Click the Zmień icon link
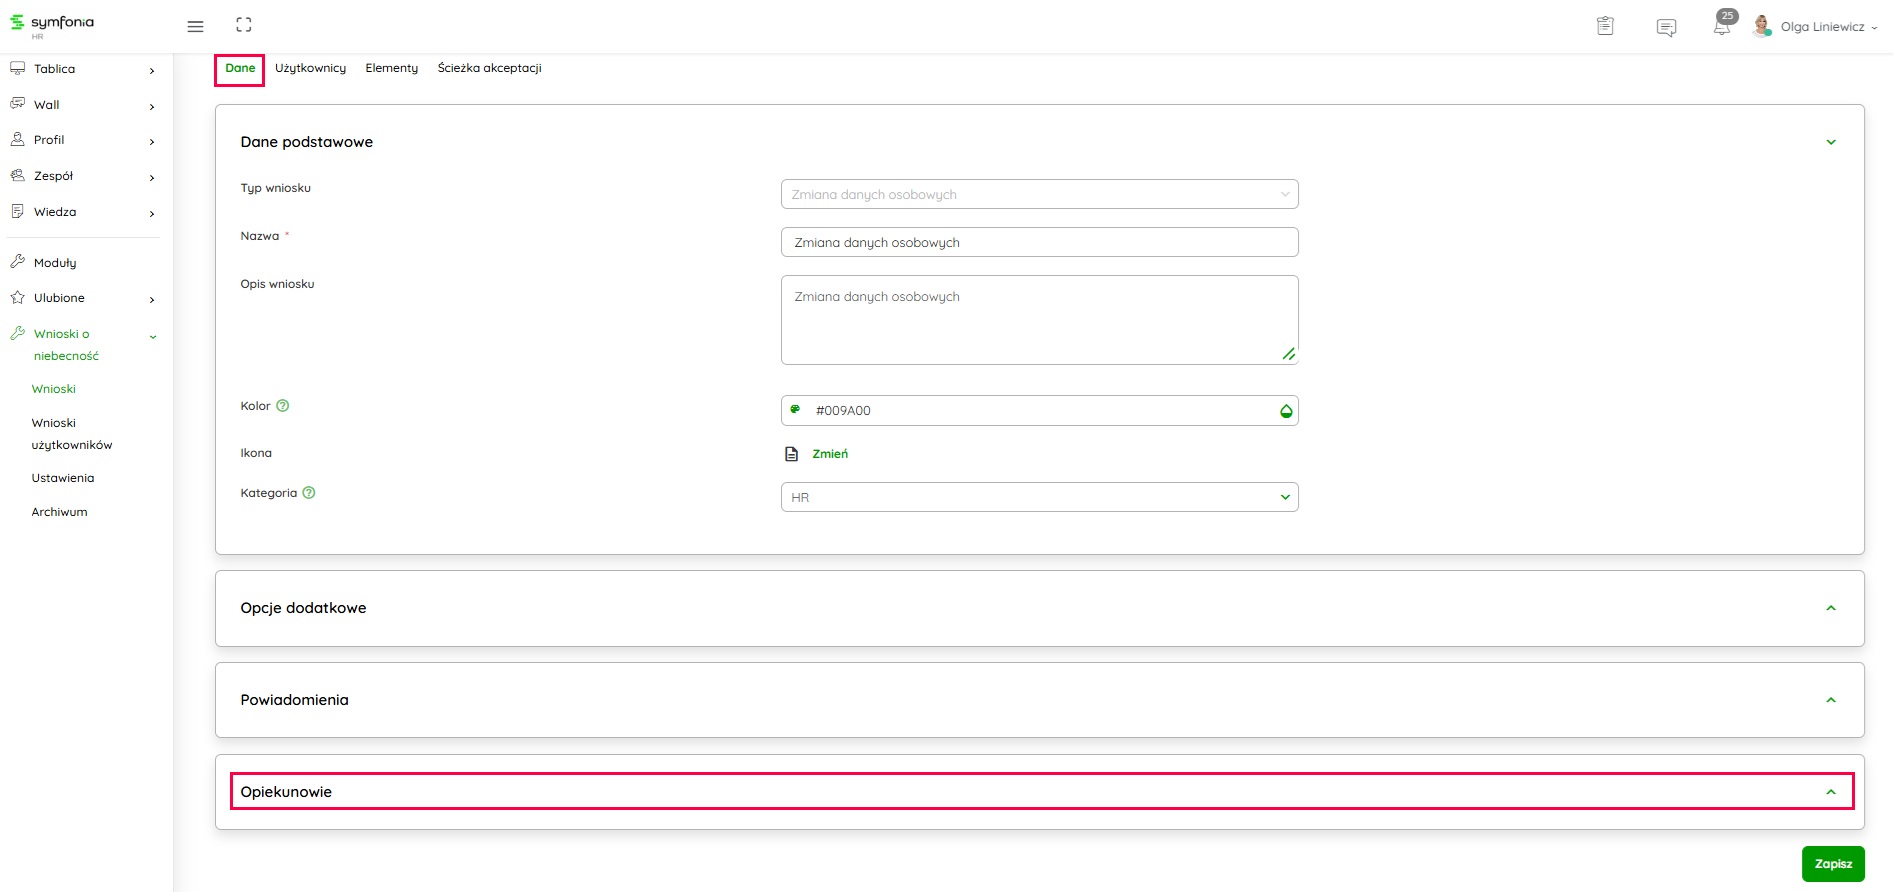The height and width of the screenshot is (892, 1893). point(829,454)
